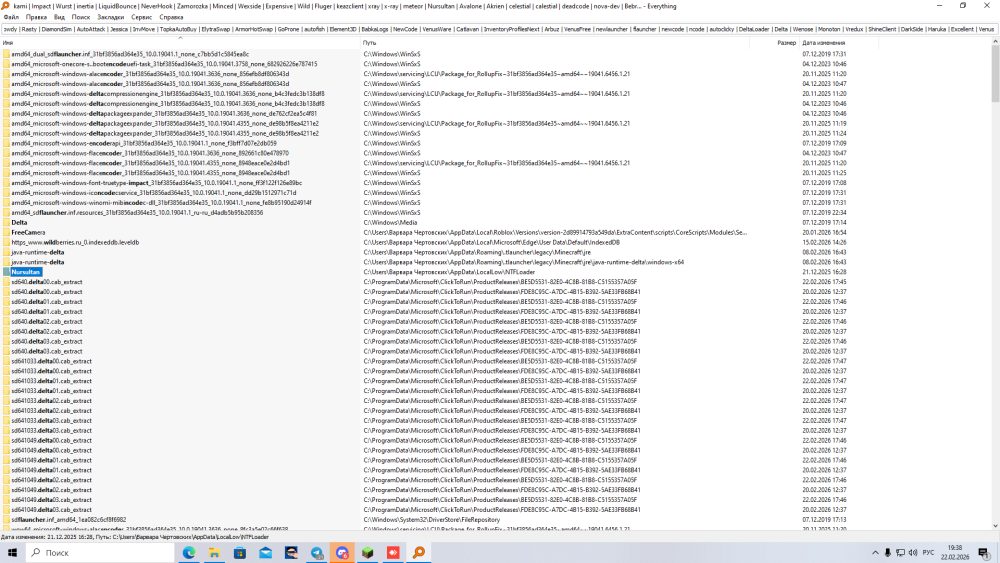The image size is (1000, 563).
Task: Click the folder icon of the Delta row
Action: pyautogui.click(x=6, y=223)
